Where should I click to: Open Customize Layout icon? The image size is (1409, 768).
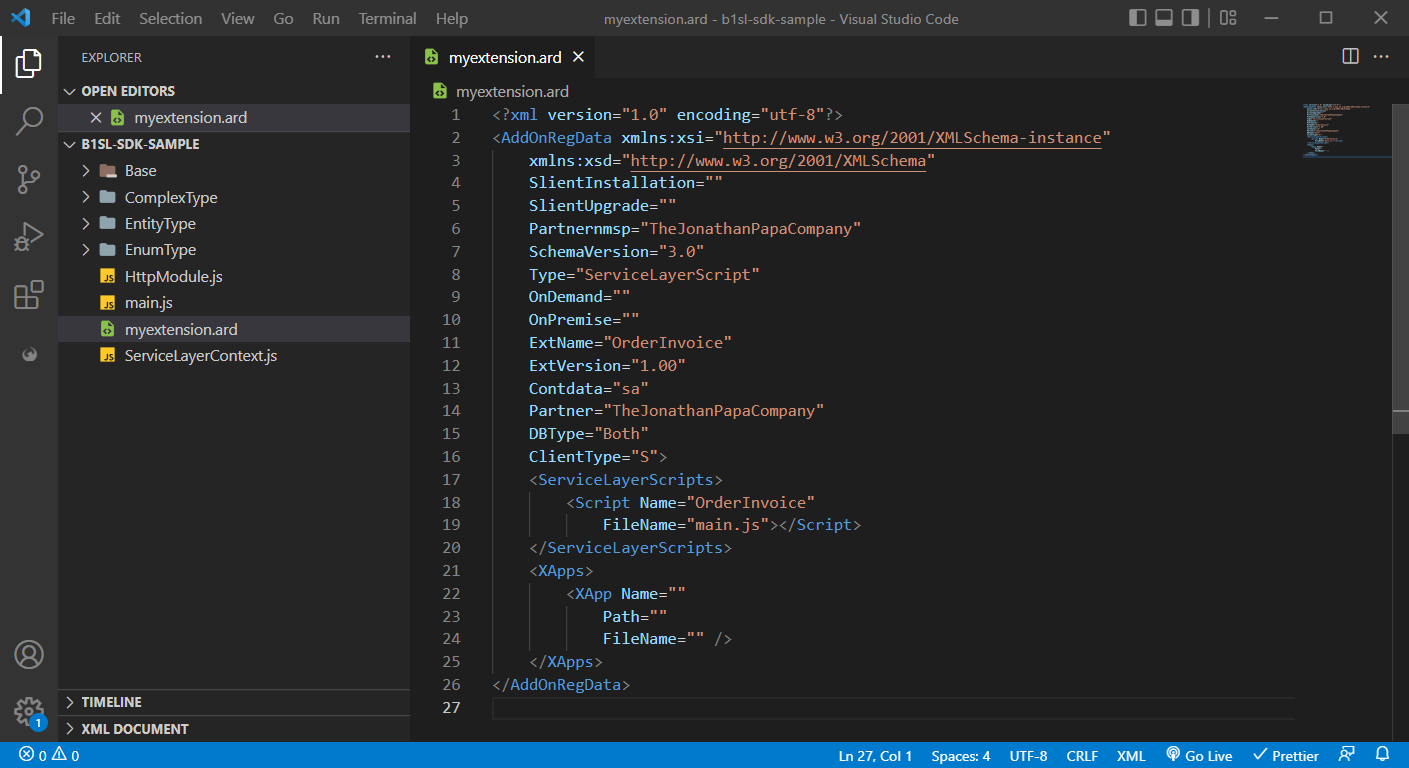pyautogui.click(x=1228, y=18)
